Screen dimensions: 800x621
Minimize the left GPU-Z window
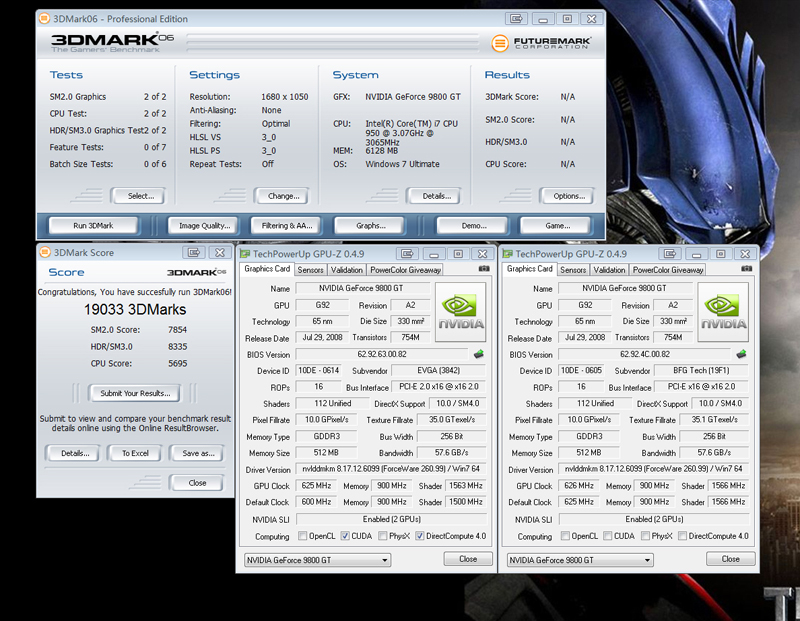434,254
